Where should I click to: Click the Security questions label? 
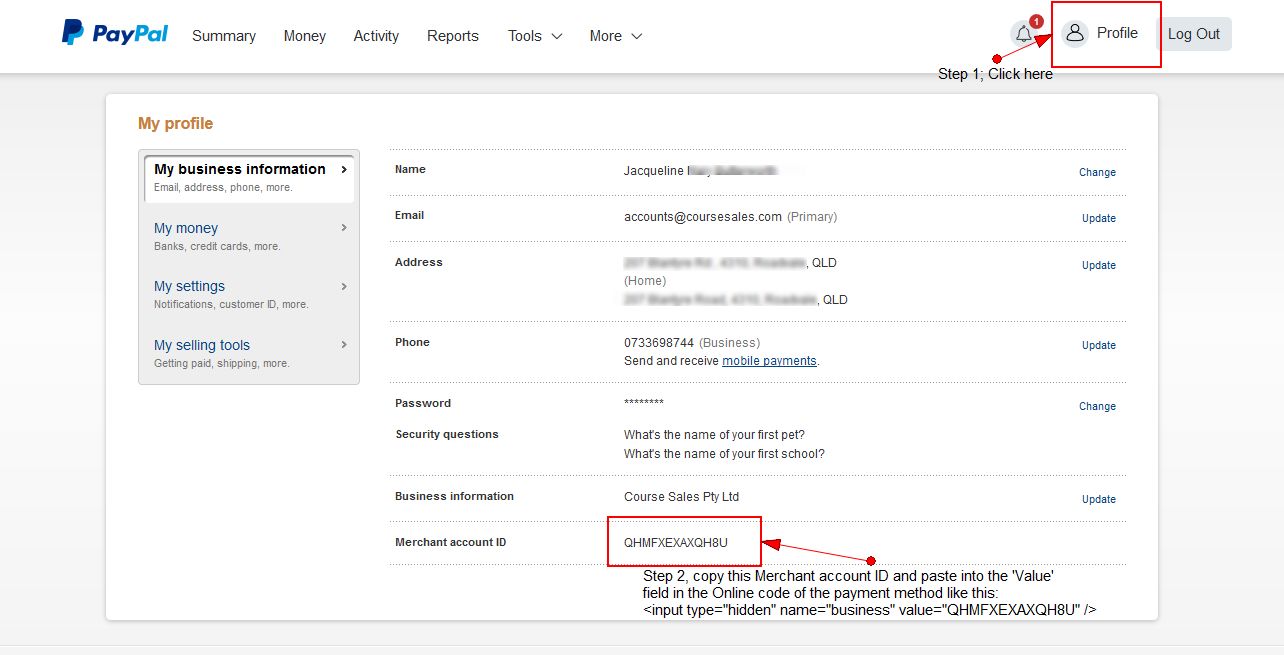coord(447,434)
